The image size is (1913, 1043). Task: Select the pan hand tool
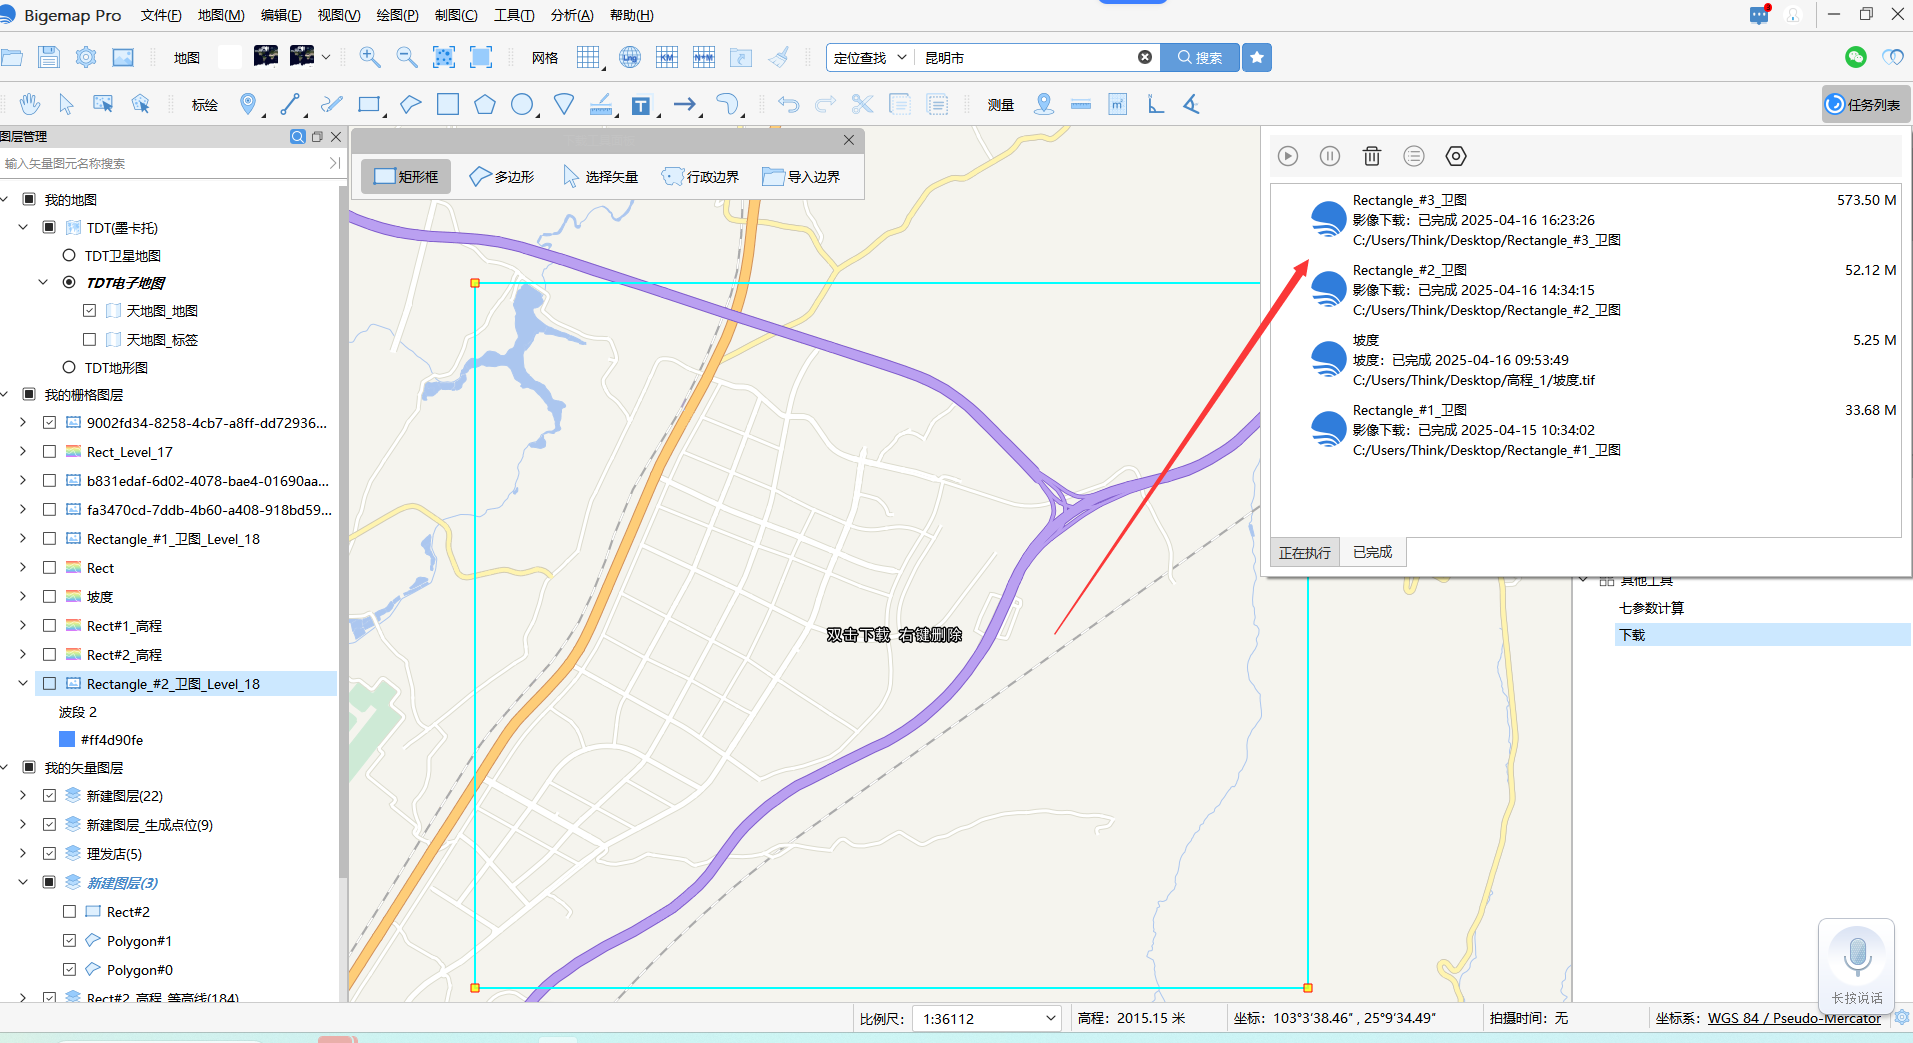[30, 104]
